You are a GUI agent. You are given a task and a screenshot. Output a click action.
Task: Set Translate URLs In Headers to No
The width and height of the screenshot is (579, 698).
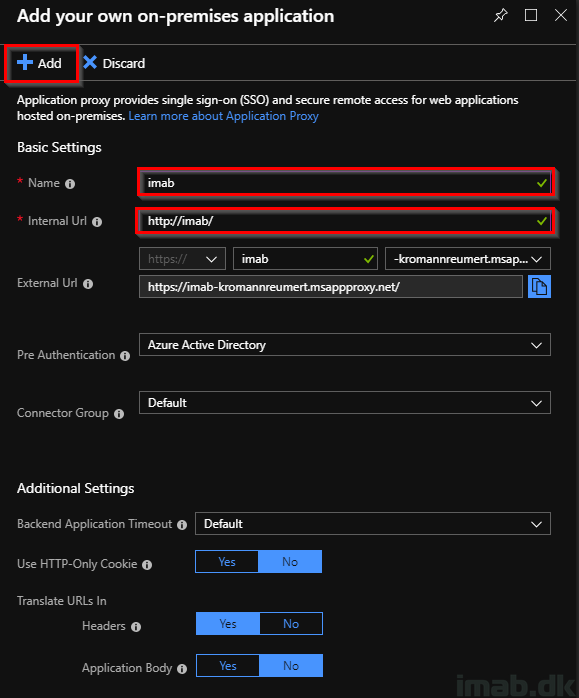(291, 624)
